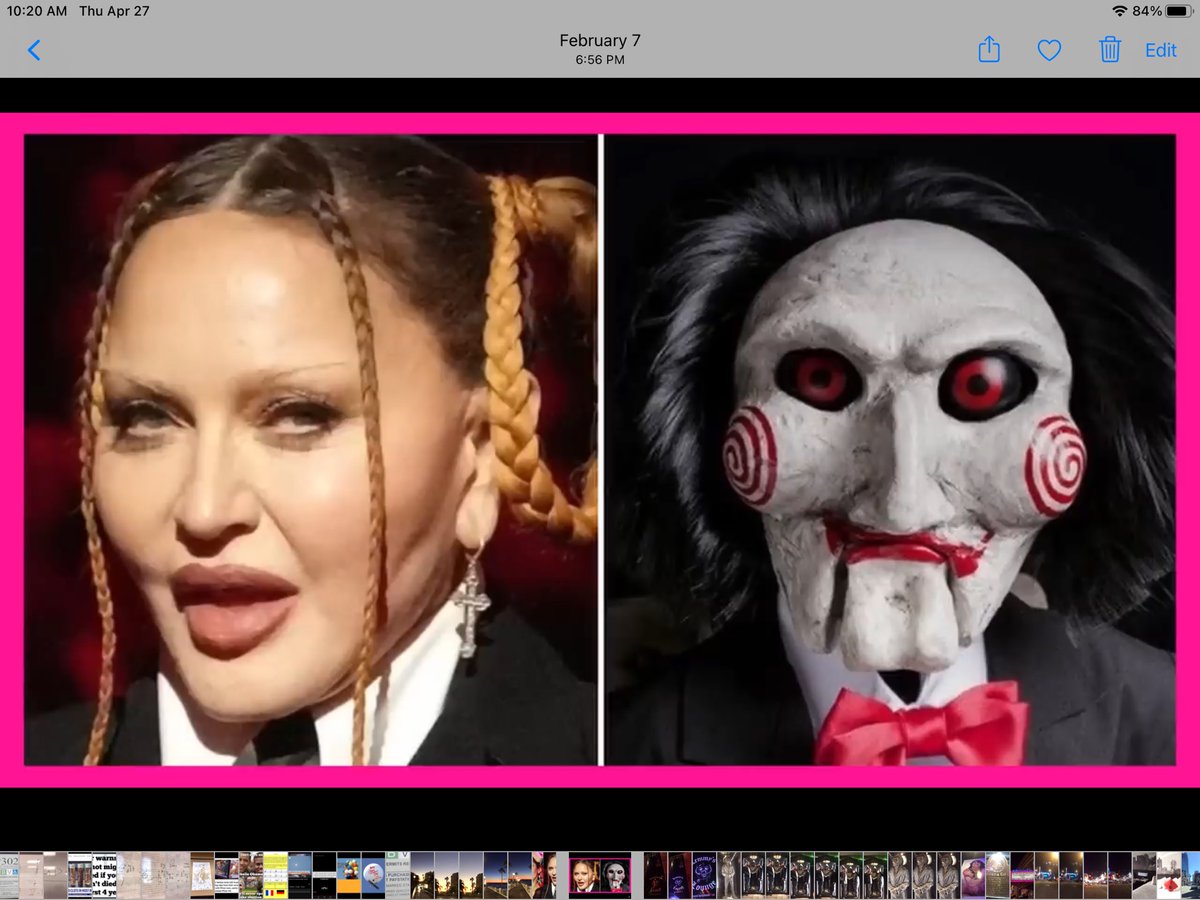
Task: Tap the Thu Apr 27 date
Action: (114, 11)
